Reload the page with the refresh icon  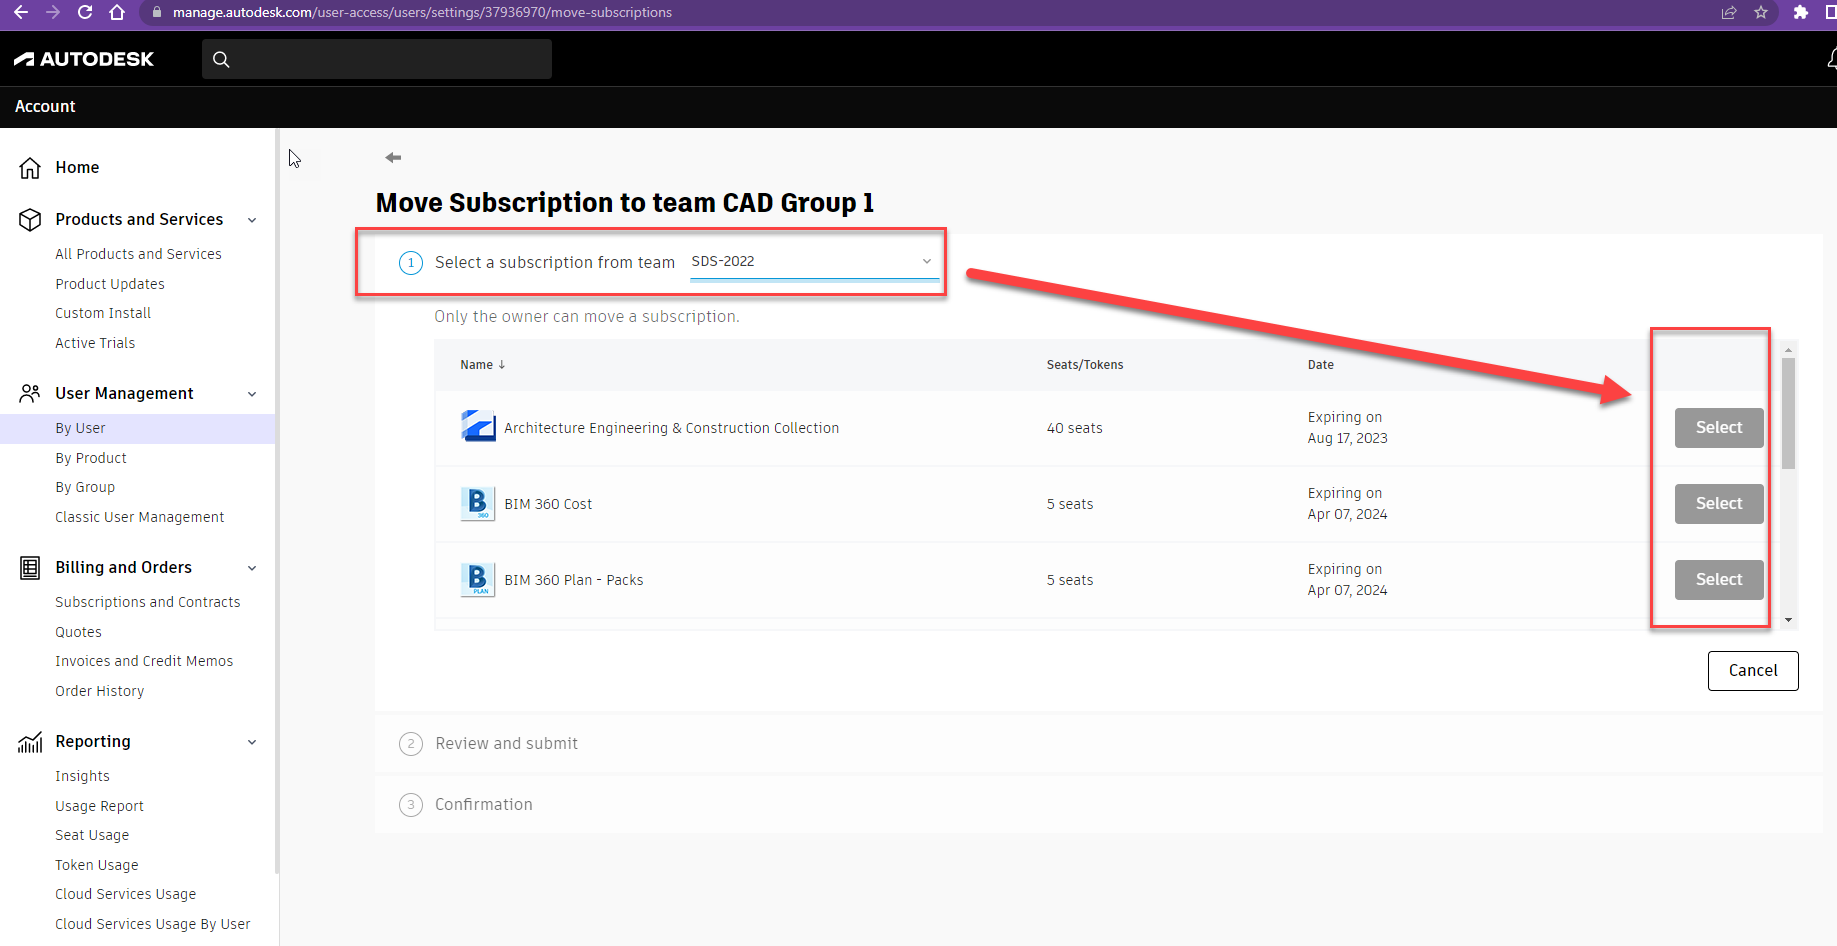click(x=85, y=12)
